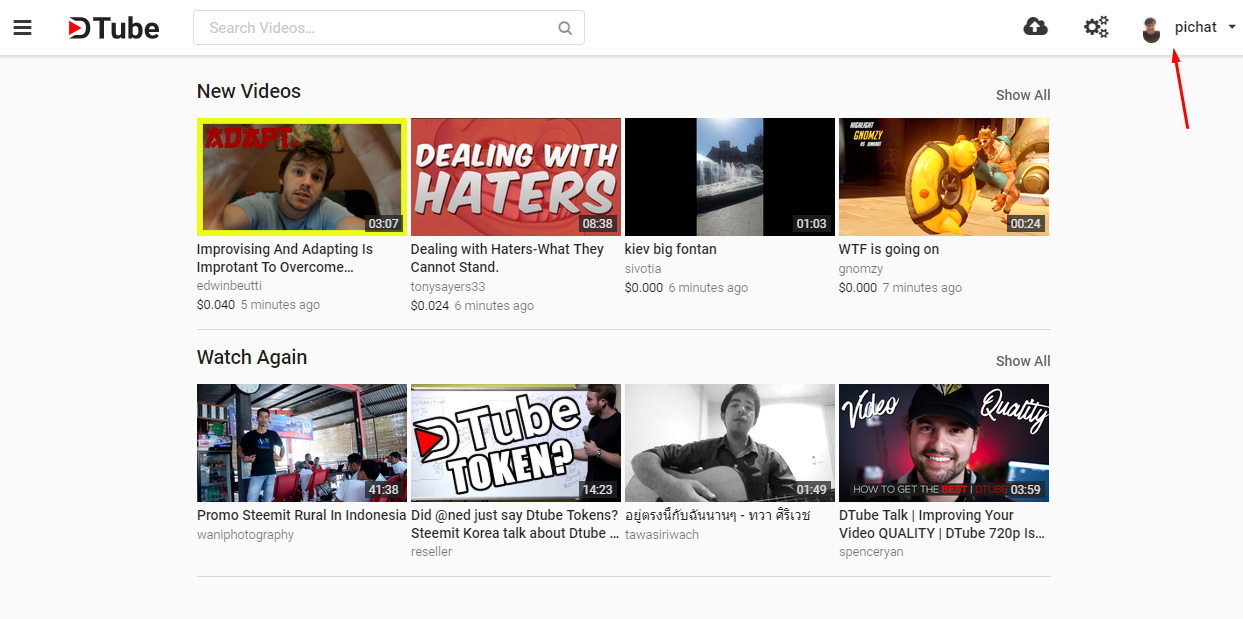The height and width of the screenshot is (619, 1243).
Task: Visit spenceryan's channel
Action: click(x=873, y=552)
